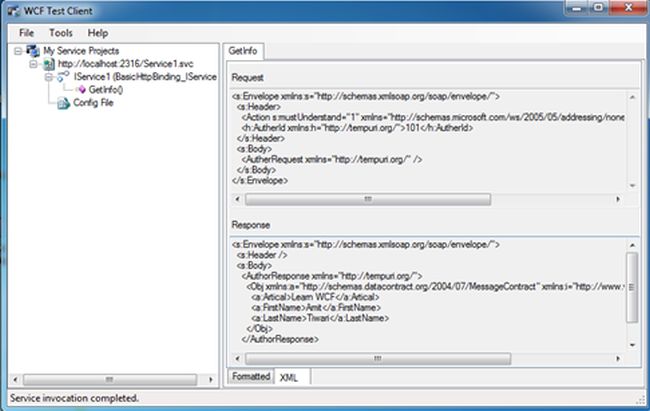Click the My Service Projects computer icon

[33, 51]
